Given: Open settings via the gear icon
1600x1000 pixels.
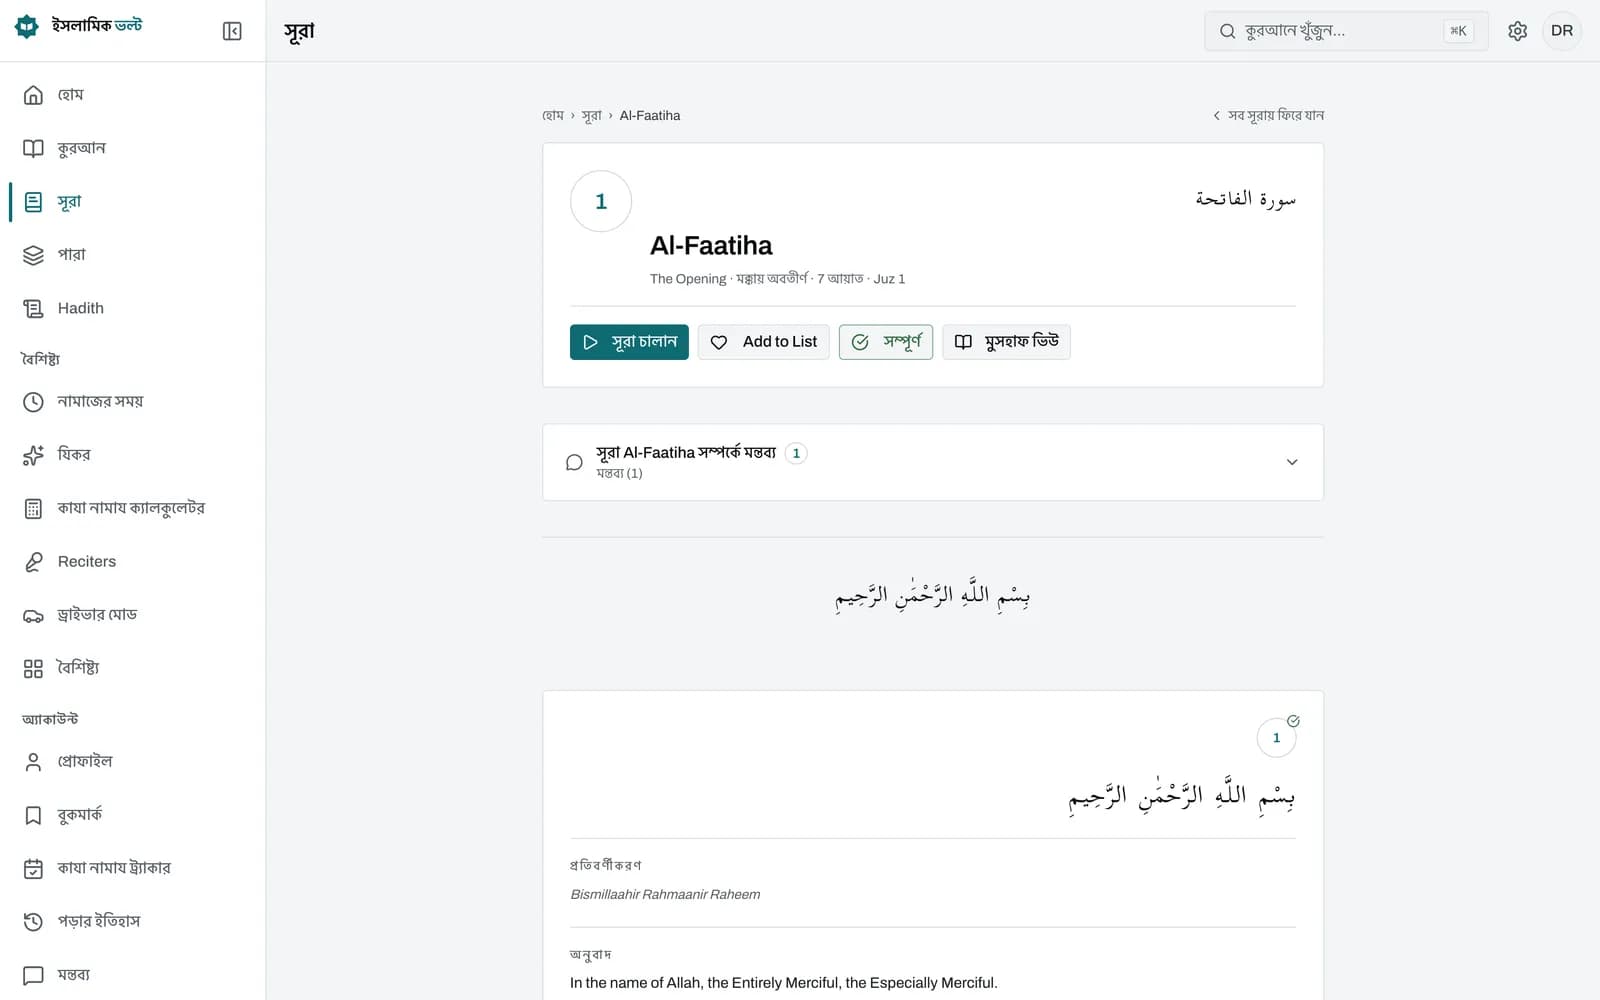Looking at the screenshot, I should pos(1517,31).
